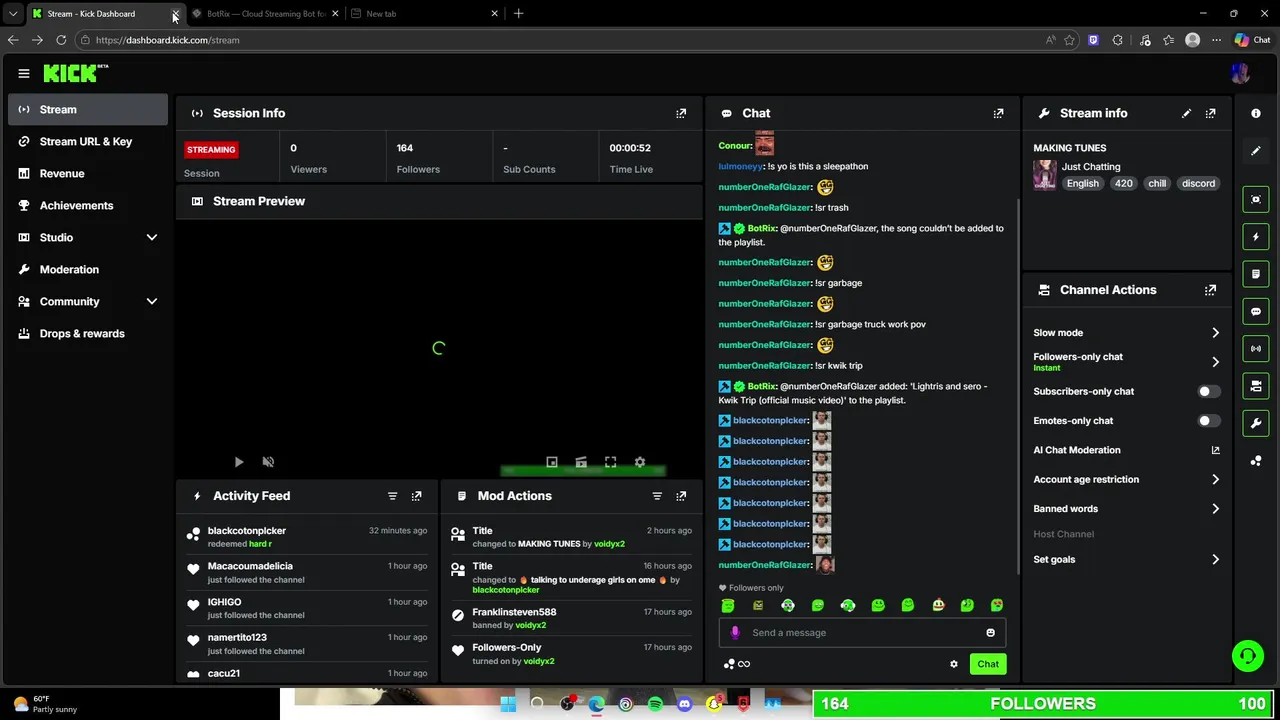The height and width of the screenshot is (720, 1280).
Task: Focus the Send a message field
Action: pos(862,632)
